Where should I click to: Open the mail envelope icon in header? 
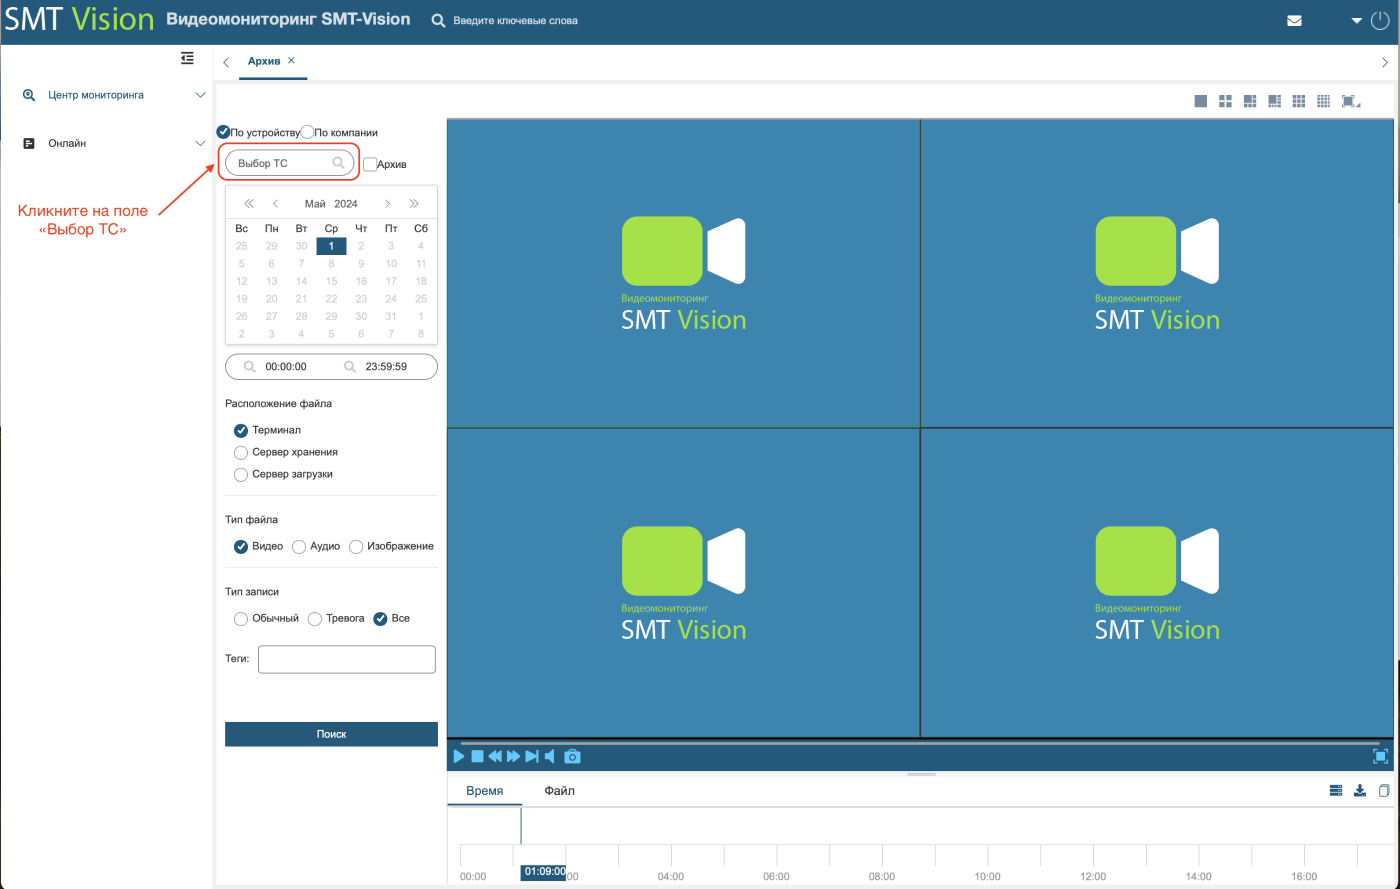pyautogui.click(x=1294, y=20)
